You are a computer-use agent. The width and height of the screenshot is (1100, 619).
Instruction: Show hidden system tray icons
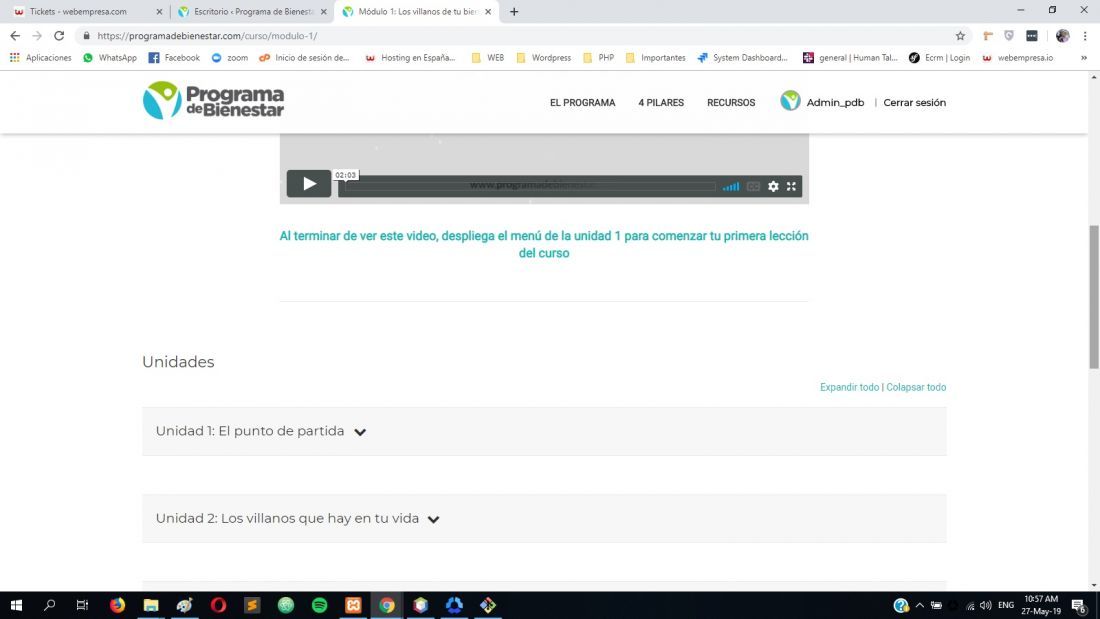click(920, 605)
